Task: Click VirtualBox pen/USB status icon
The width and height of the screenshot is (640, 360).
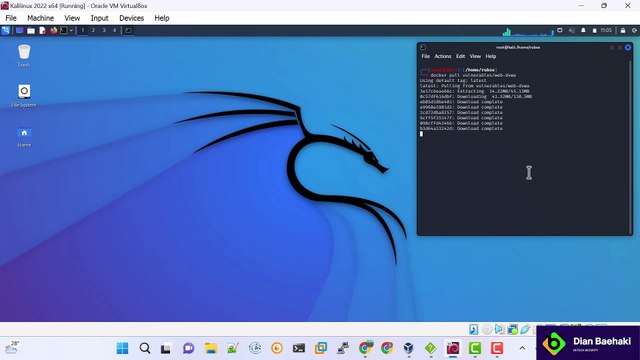Action: pyautogui.click(x=526, y=329)
